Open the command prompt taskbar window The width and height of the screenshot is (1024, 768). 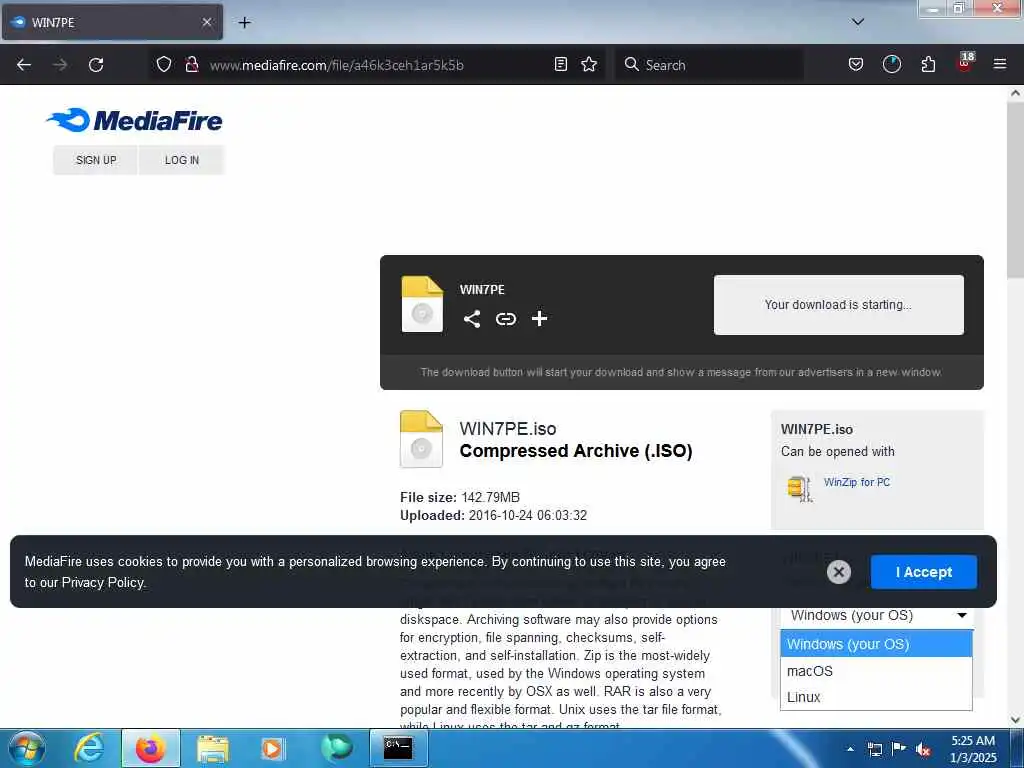pos(398,748)
